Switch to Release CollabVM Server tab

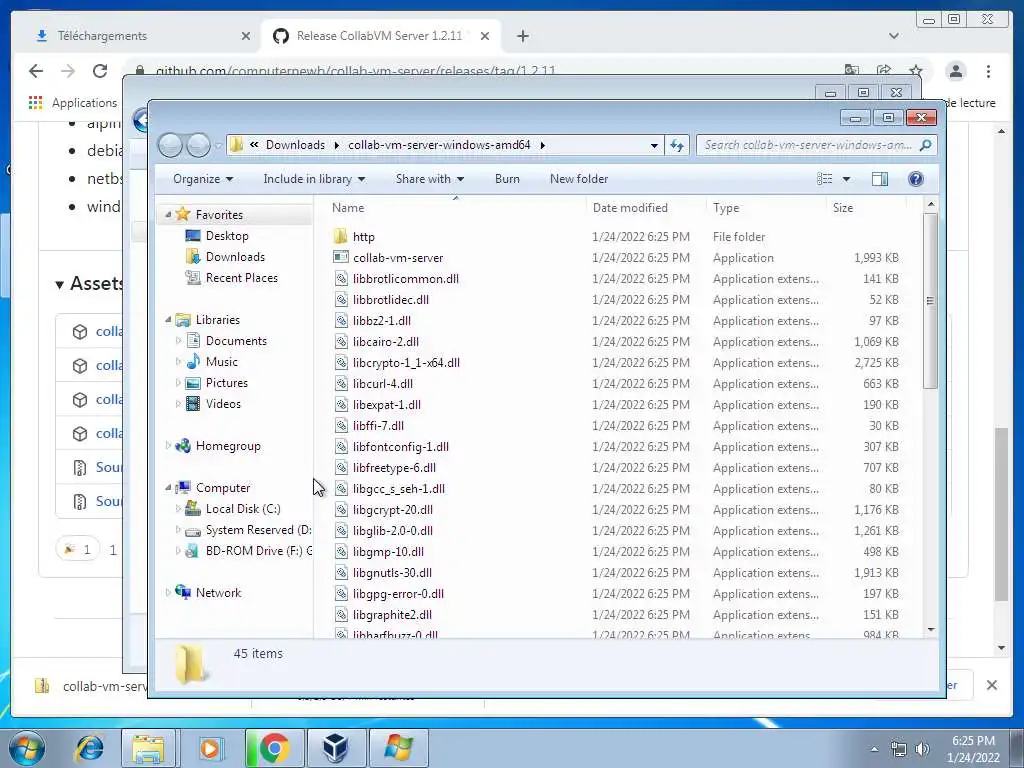[381, 36]
